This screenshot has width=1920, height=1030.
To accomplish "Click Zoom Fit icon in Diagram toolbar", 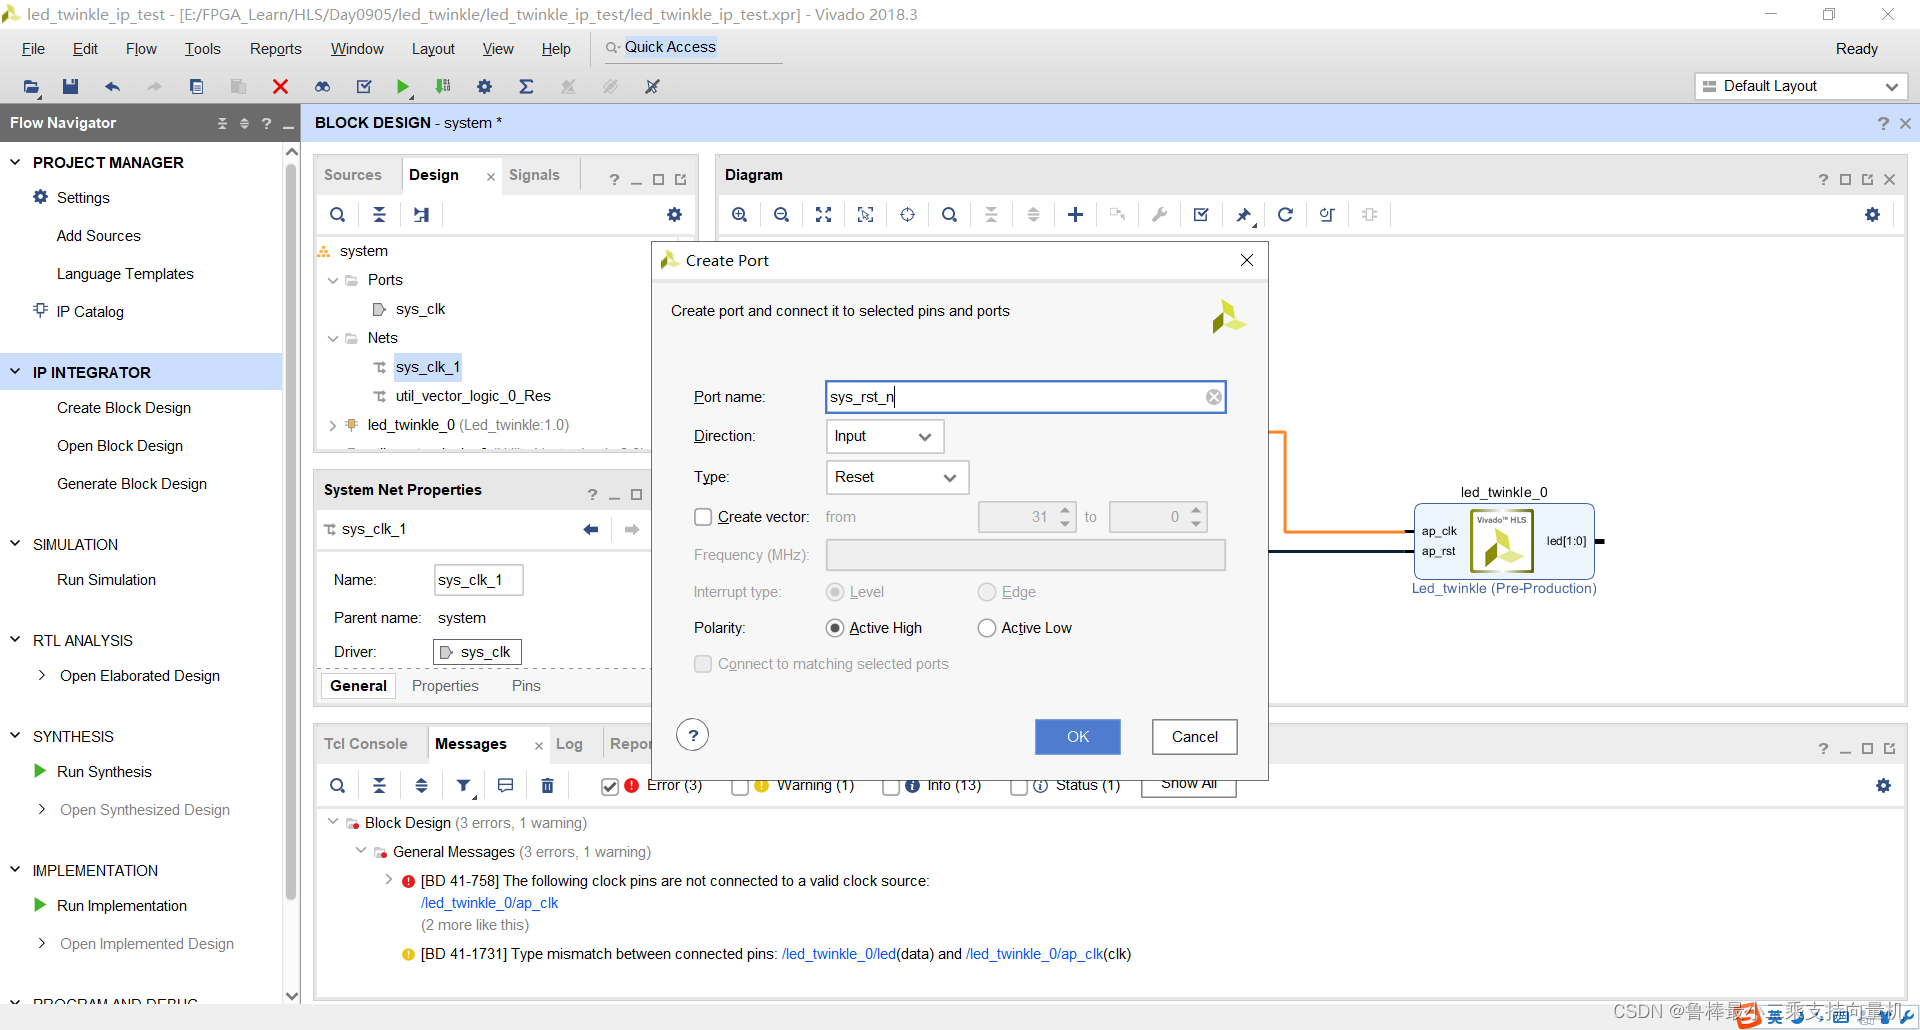I will pyautogui.click(x=823, y=215).
